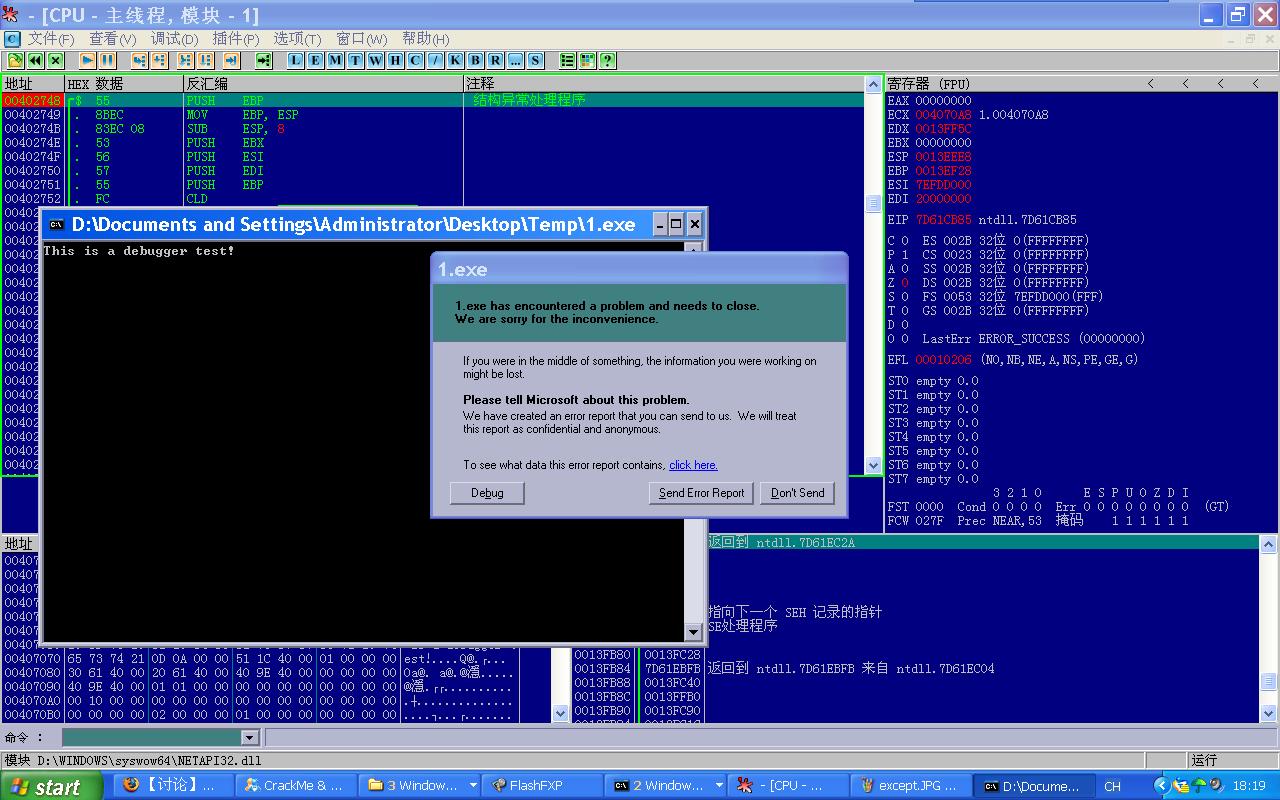
Task: Select the EAX register value 00000000
Action: click(943, 101)
